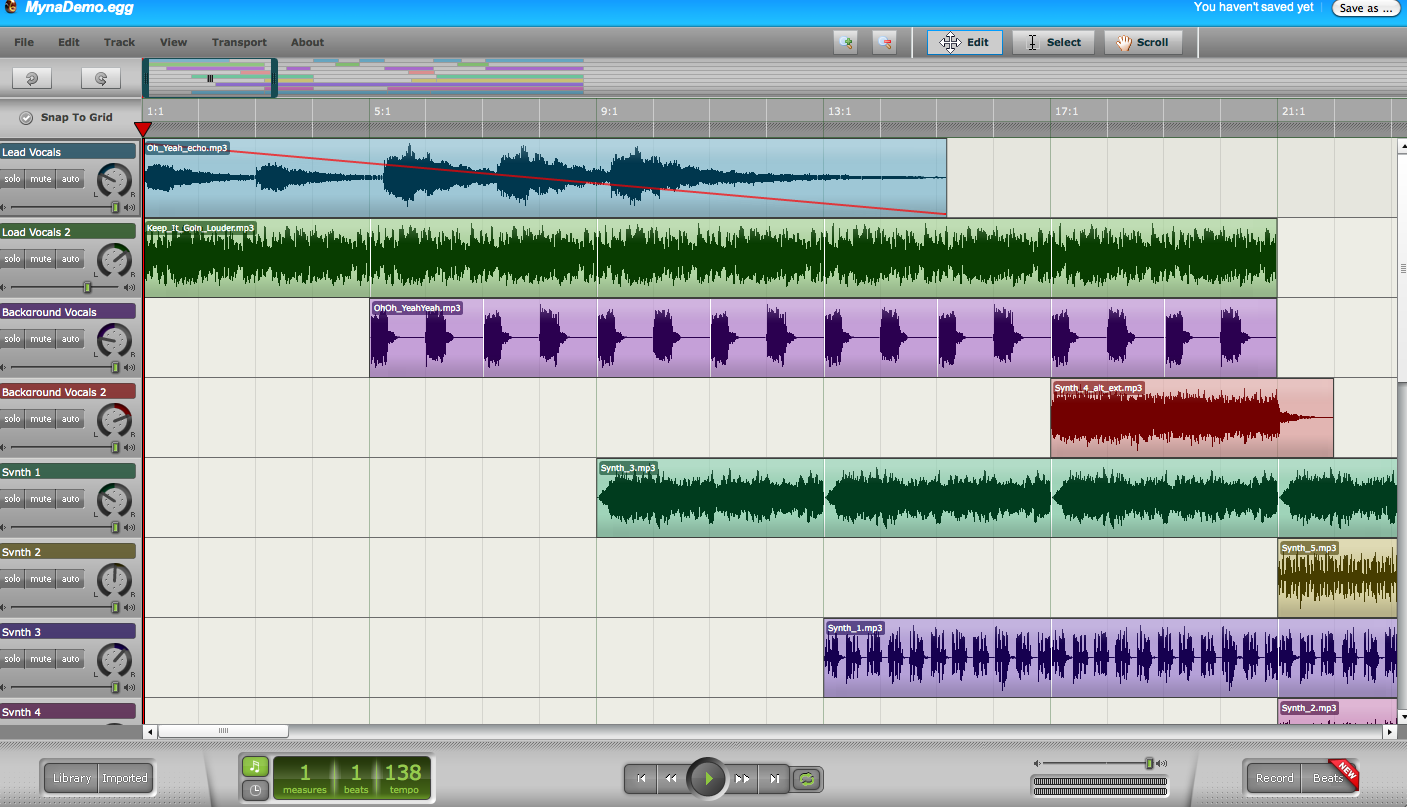Click the undo arrow button
Viewport: 1407px width, 807px height.
click(32, 78)
